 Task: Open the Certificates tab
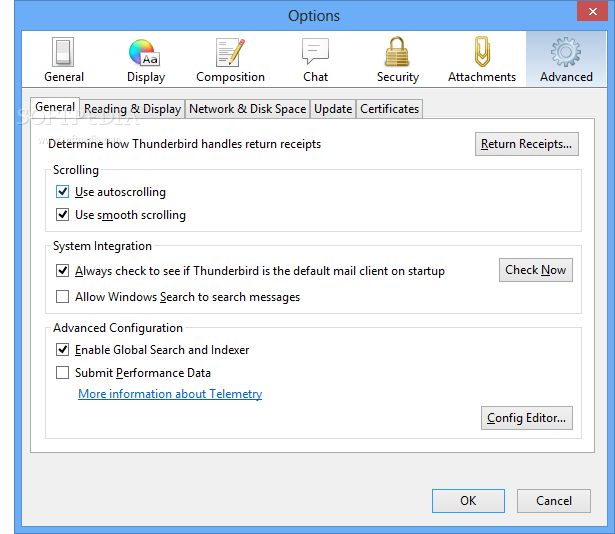point(389,109)
